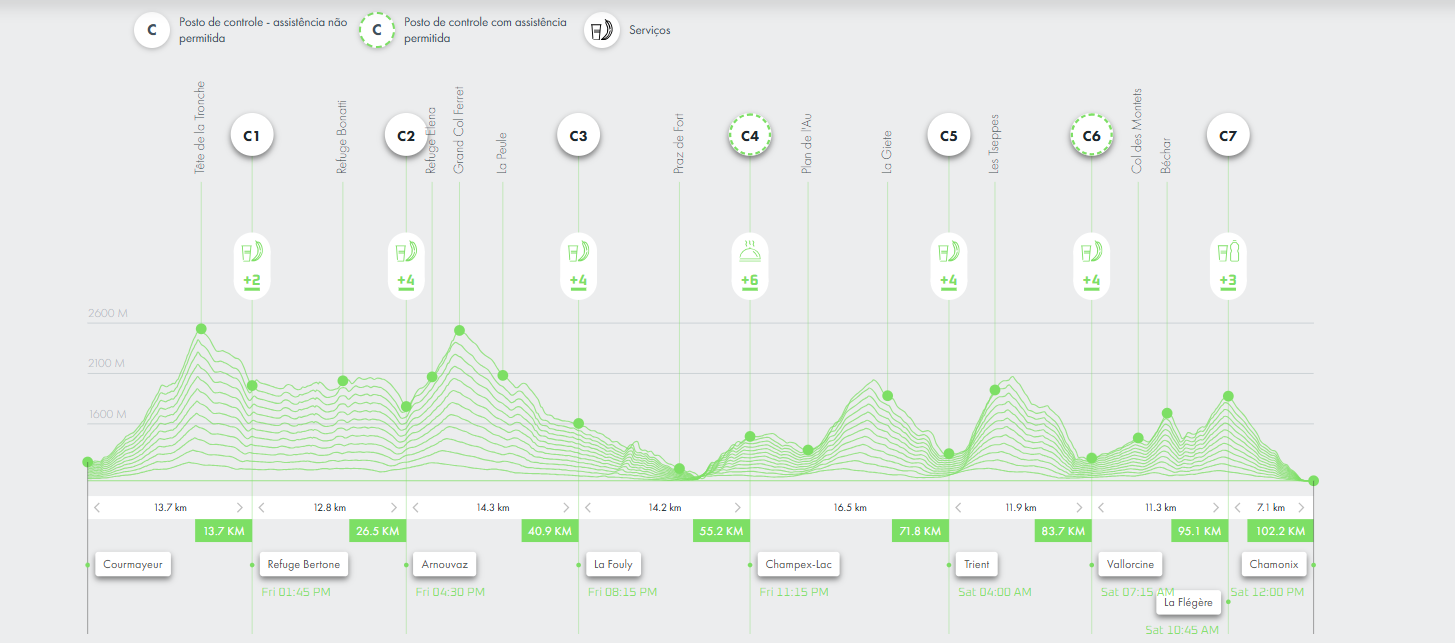Click the right arrow of the 7.1 km segment
The width and height of the screenshot is (1455, 643).
tap(1301, 508)
